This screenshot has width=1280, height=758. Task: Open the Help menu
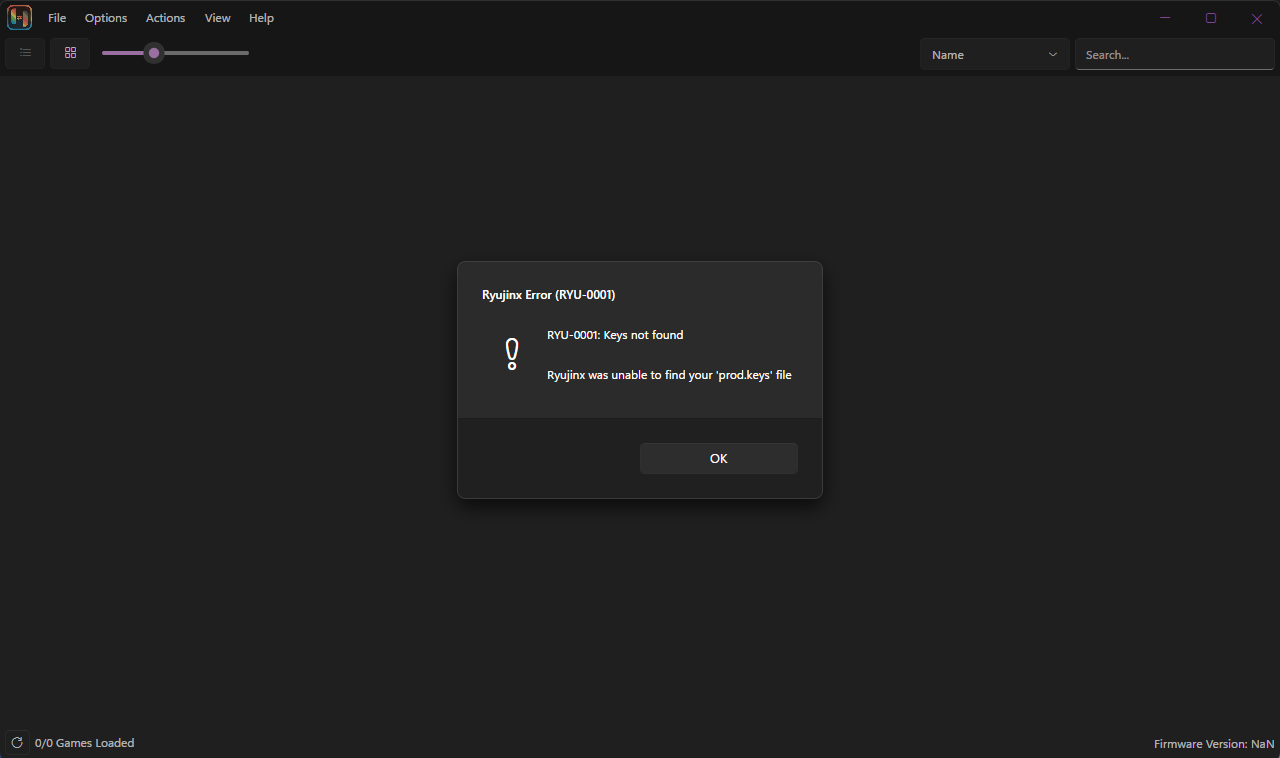[x=261, y=17]
